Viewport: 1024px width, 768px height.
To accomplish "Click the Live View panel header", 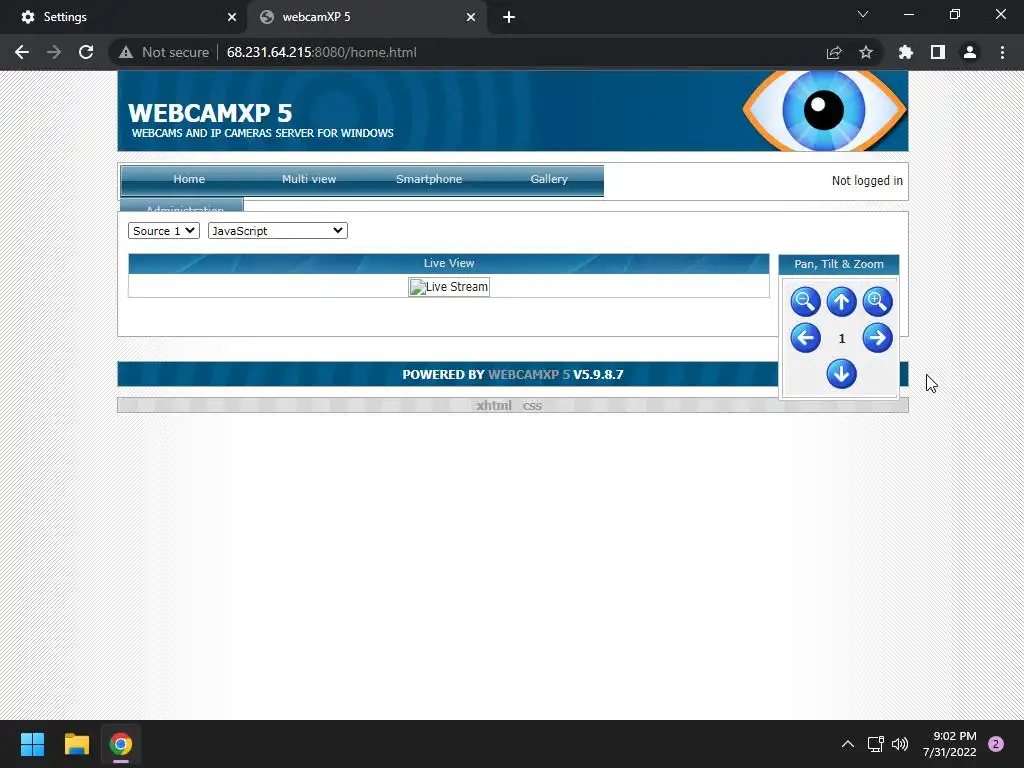I will (x=449, y=263).
